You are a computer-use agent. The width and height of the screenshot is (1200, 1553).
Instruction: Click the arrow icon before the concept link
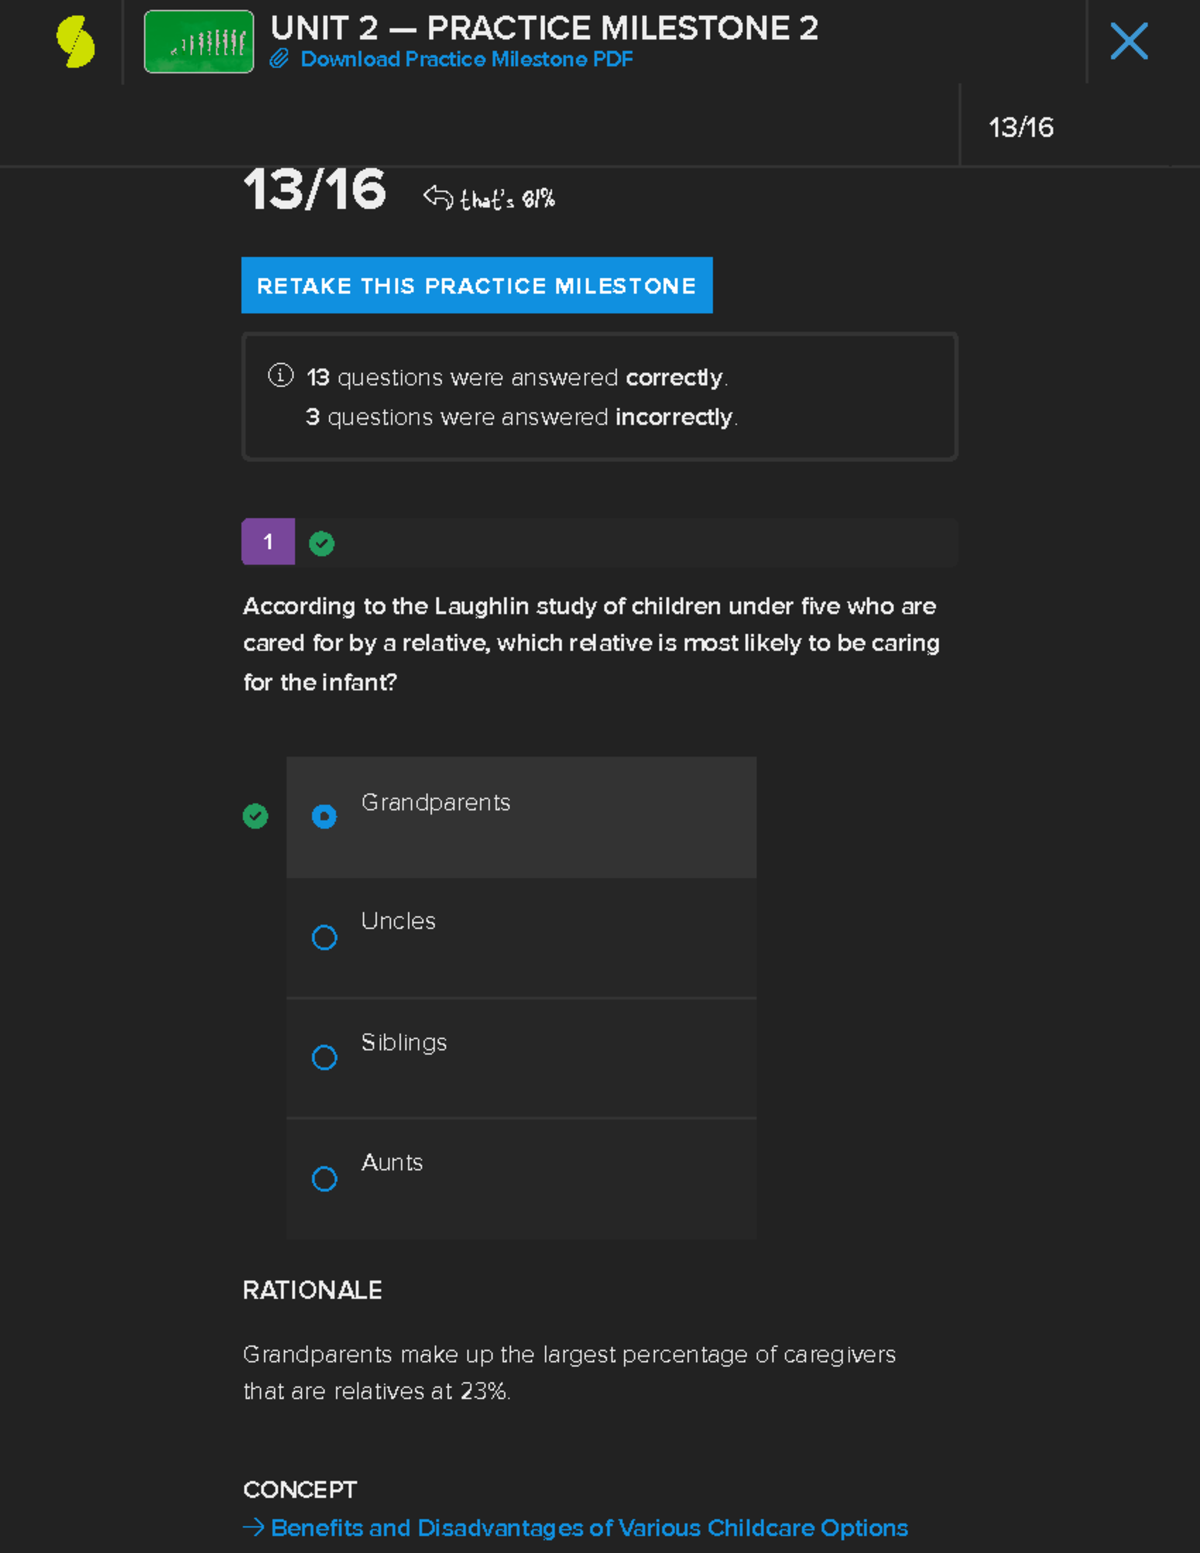(x=254, y=1527)
